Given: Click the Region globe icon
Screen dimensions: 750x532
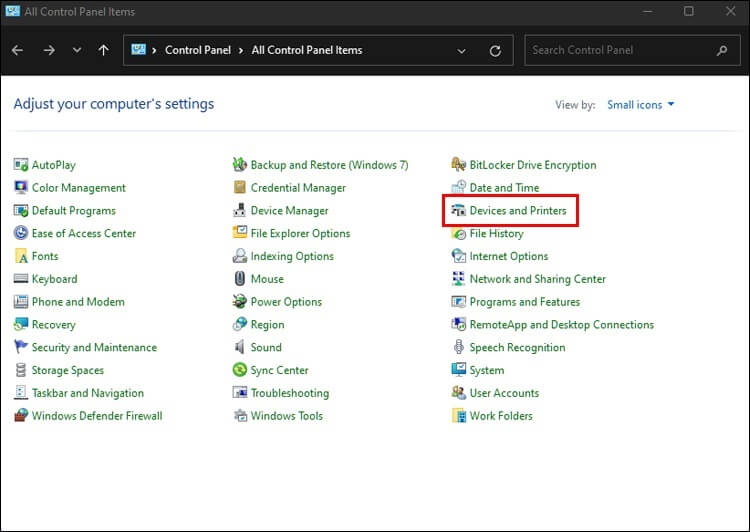Looking at the screenshot, I should point(240,324).
